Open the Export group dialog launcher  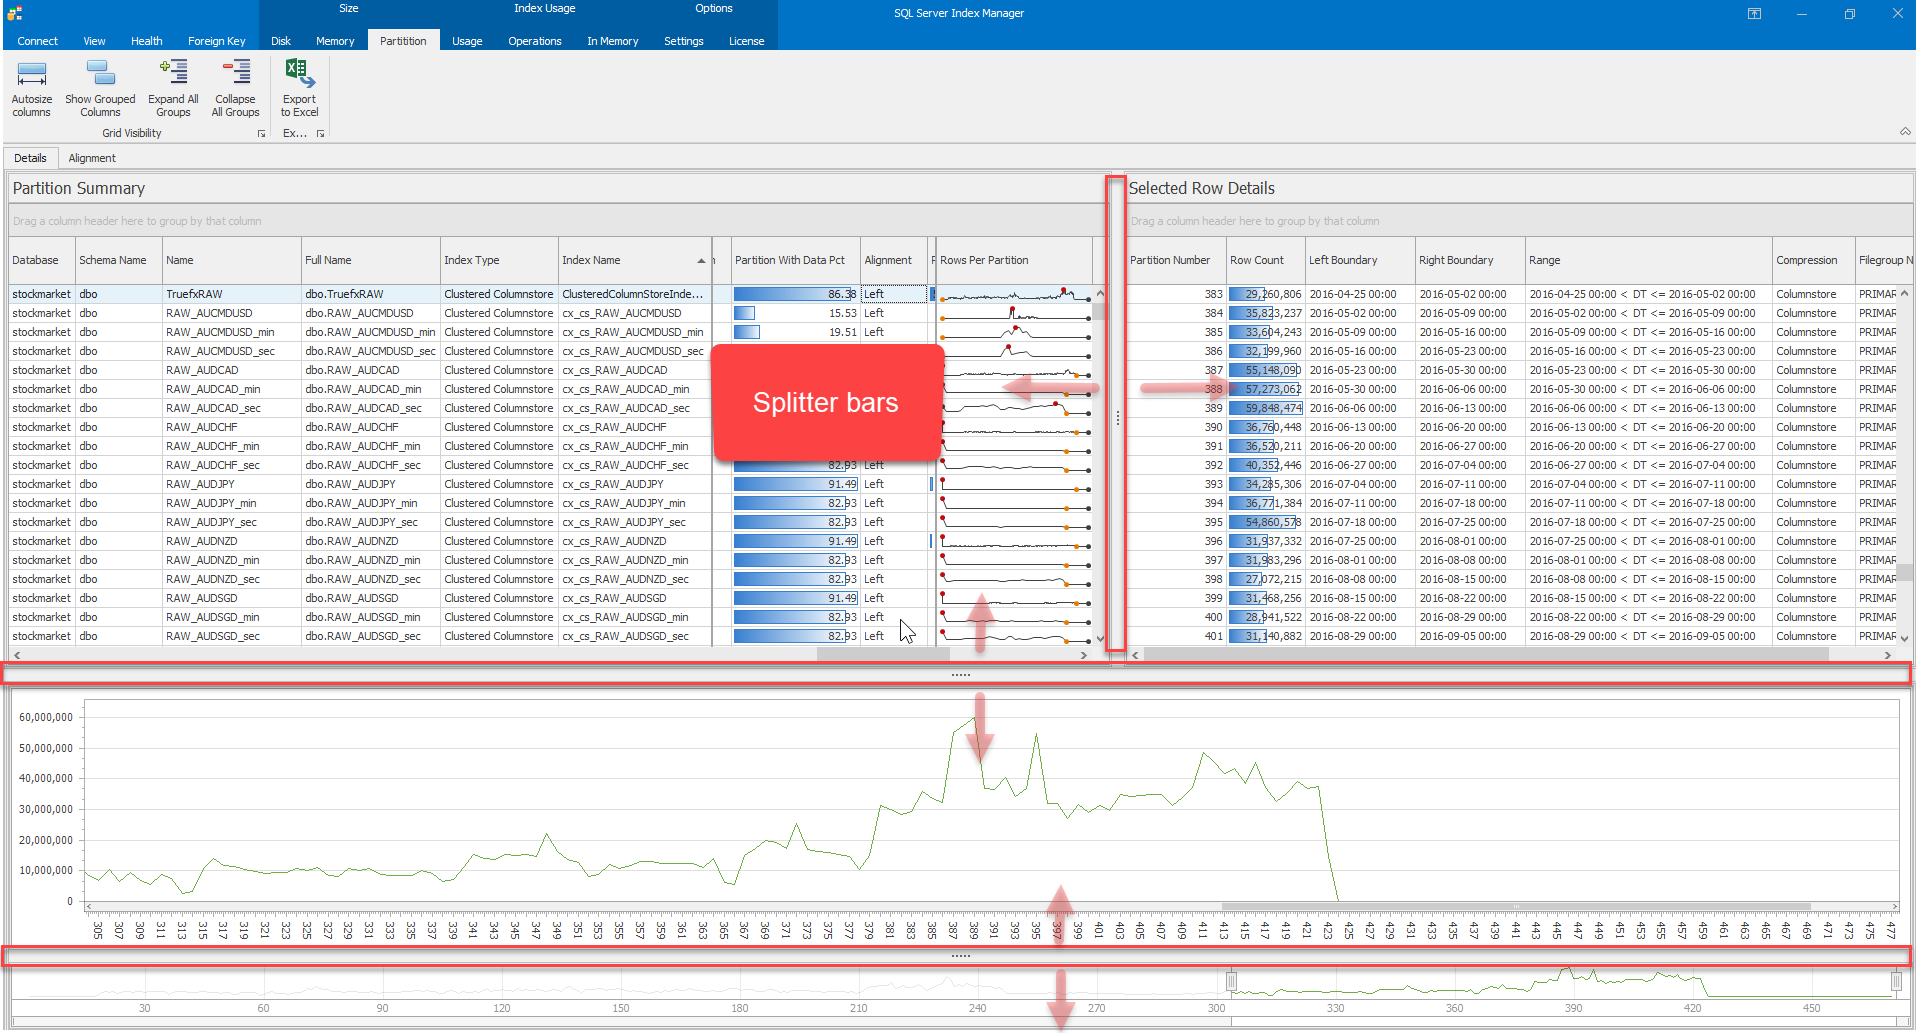pos(321,134)
